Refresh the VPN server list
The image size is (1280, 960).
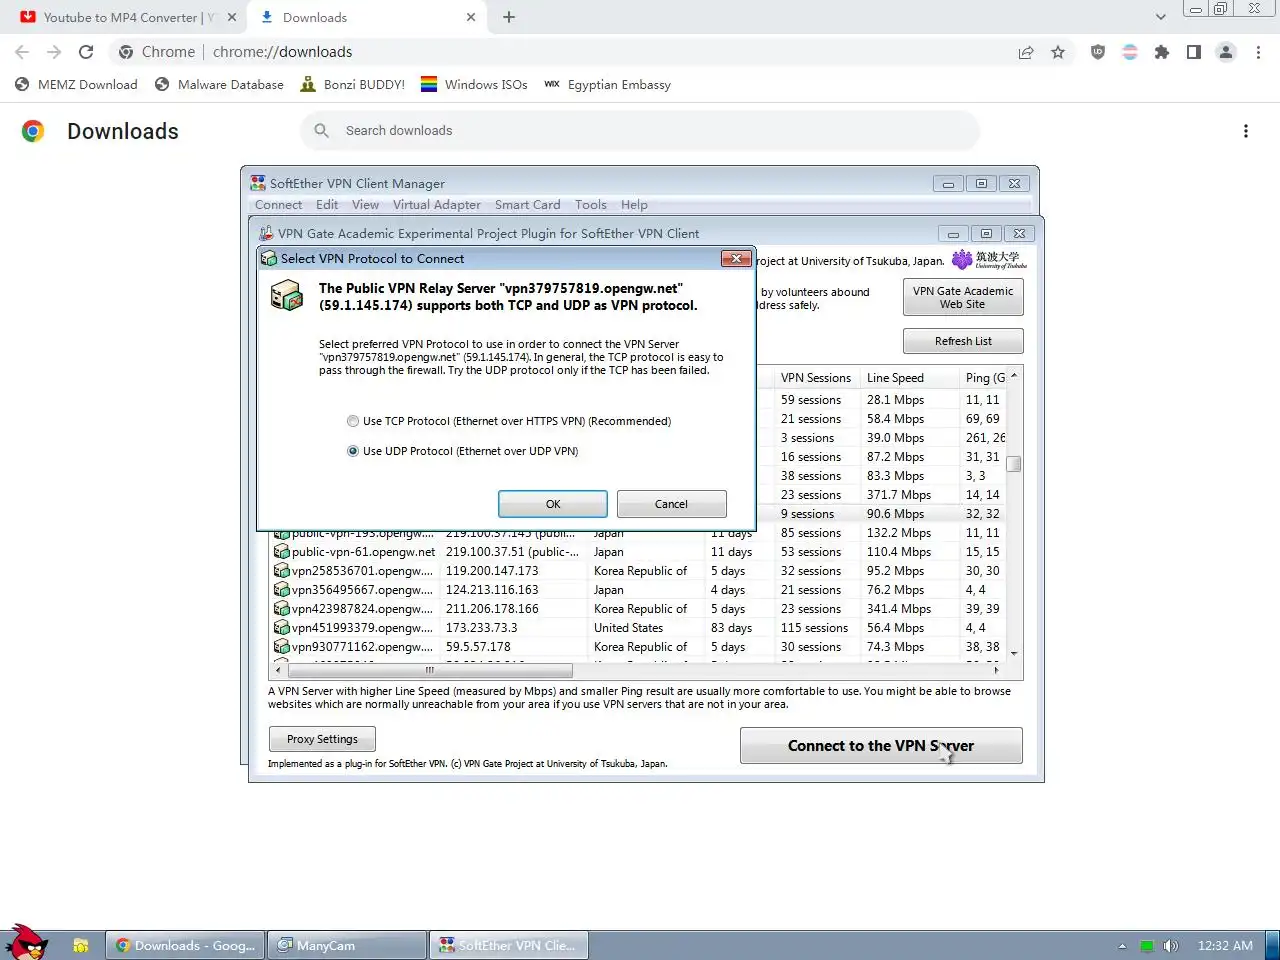963,341
